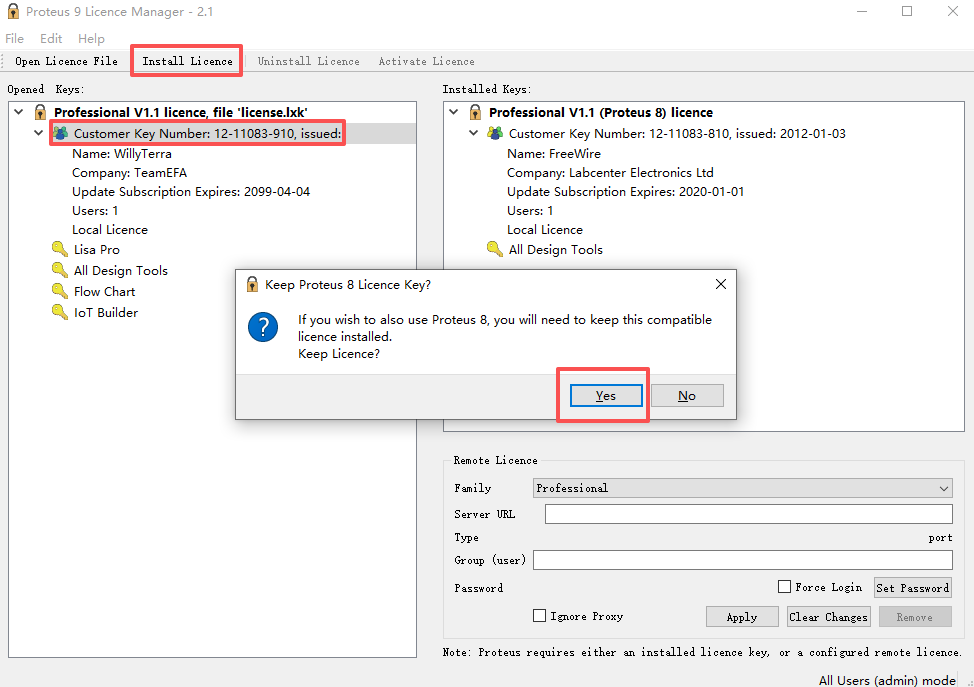Click padlock icon in the dialog title bar
The width and height of the screenshot is (974, 687).
coord(252,284)
